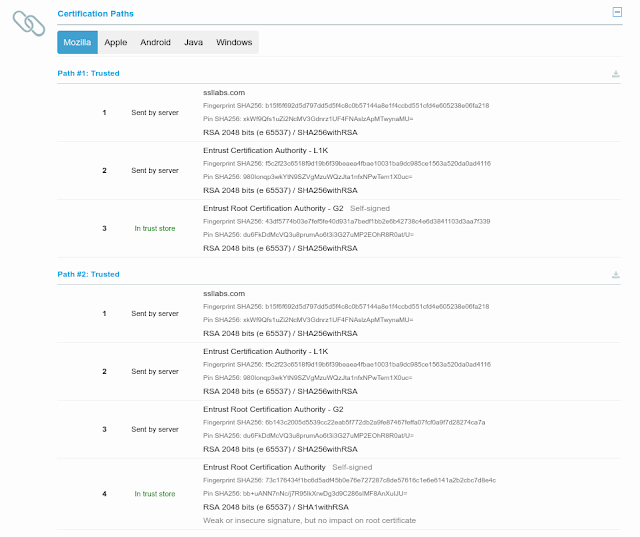Select Entrust Certification Authority - L1K in Path #1
The image size is (640, 537).
click(266, 151)
